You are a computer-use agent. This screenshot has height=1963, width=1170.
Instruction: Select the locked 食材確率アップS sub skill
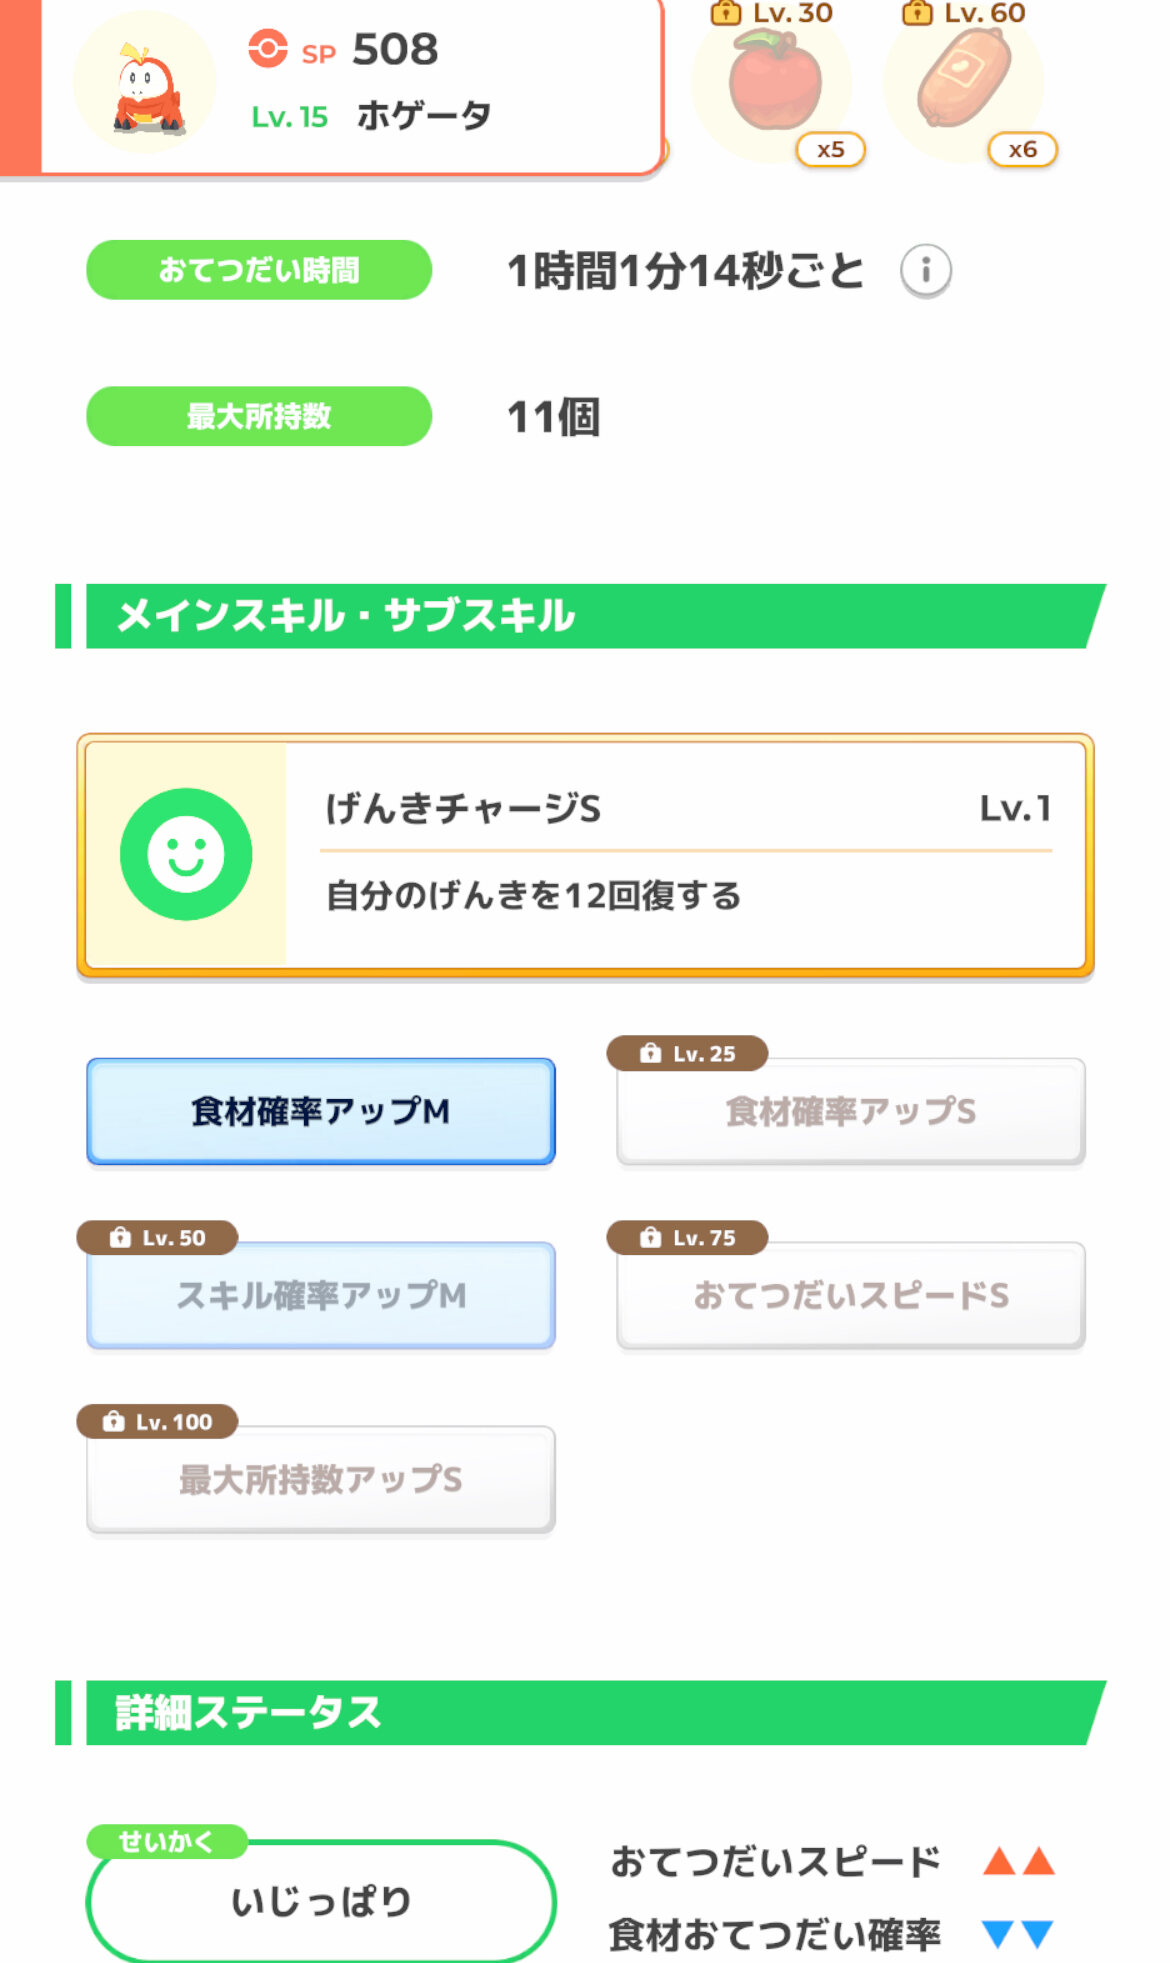[x=851, y=1111]
